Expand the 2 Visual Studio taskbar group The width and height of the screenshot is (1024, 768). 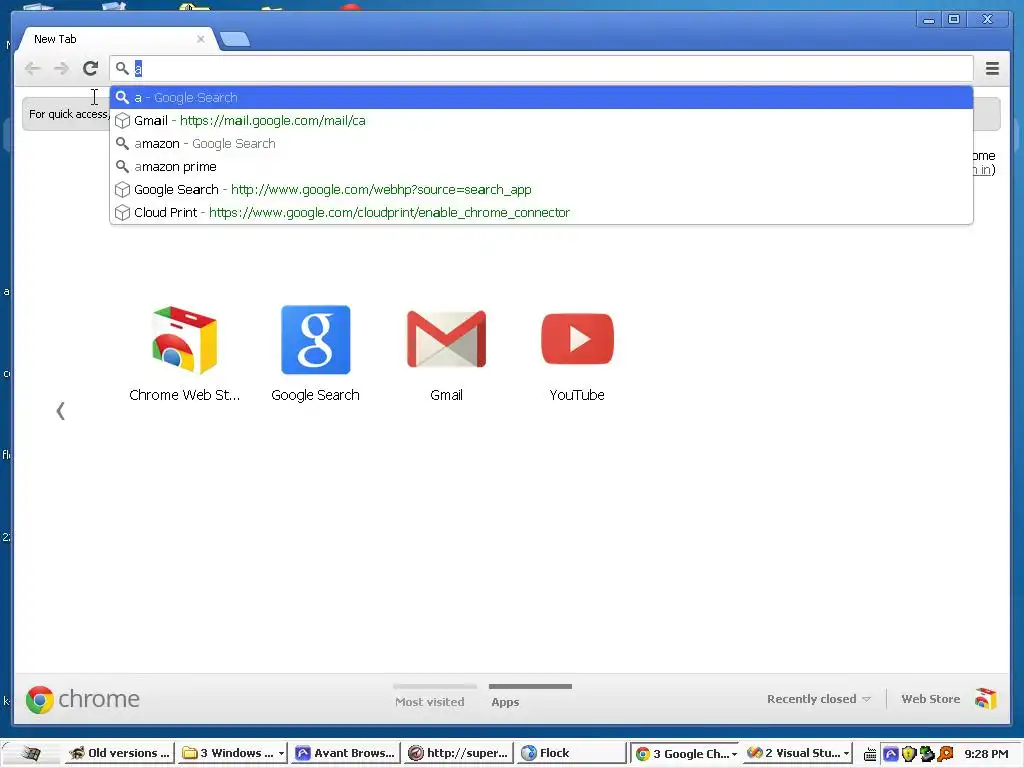click(798, 753)
